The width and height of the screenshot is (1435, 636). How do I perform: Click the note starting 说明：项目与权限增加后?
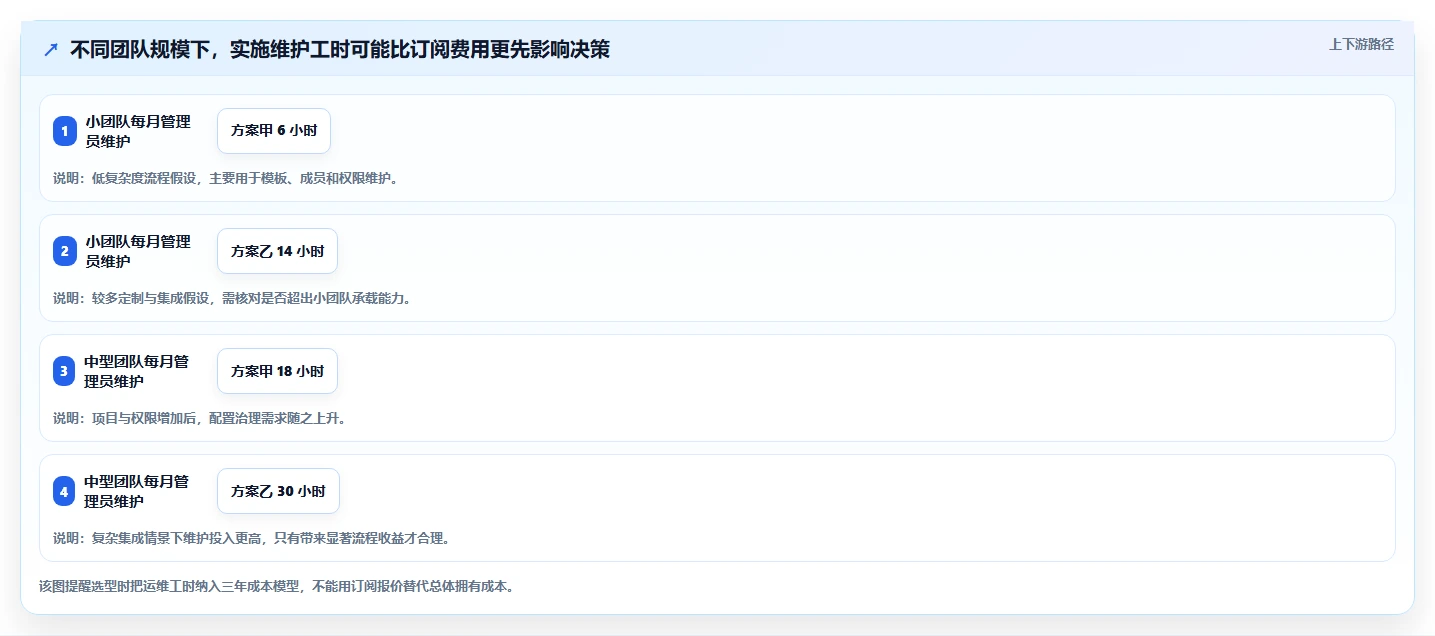200,418
